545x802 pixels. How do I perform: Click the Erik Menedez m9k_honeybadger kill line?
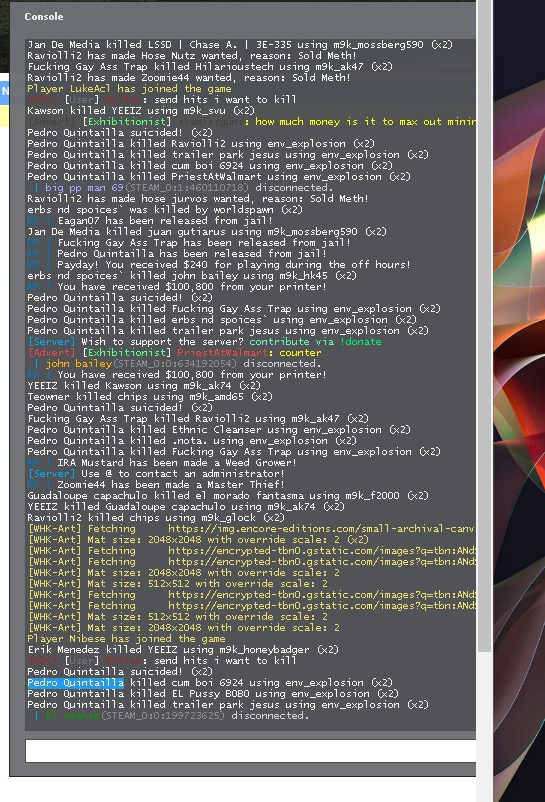184,650
